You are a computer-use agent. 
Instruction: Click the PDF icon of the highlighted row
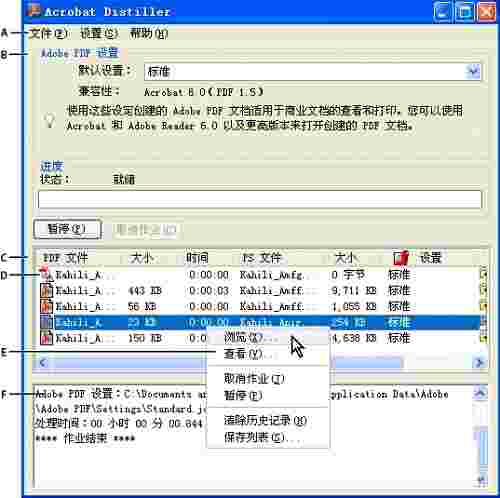pos(46,322)
